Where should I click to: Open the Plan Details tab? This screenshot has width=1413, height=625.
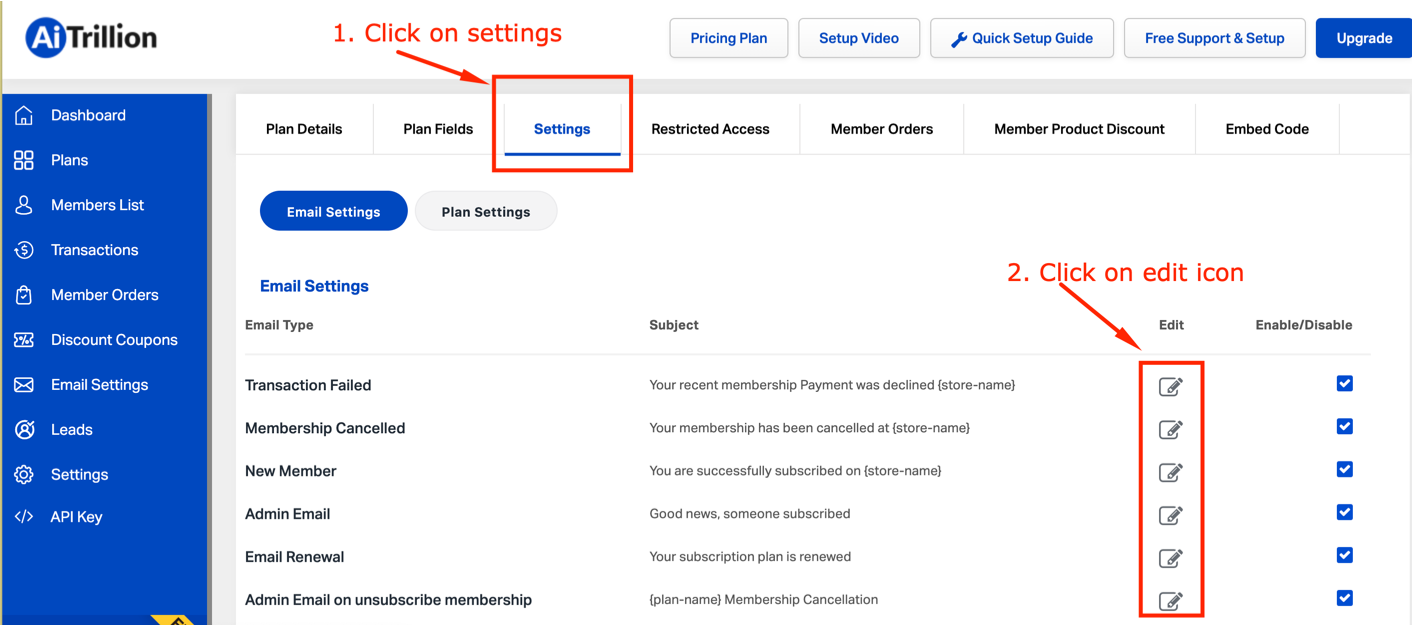[x=304, y=129]
